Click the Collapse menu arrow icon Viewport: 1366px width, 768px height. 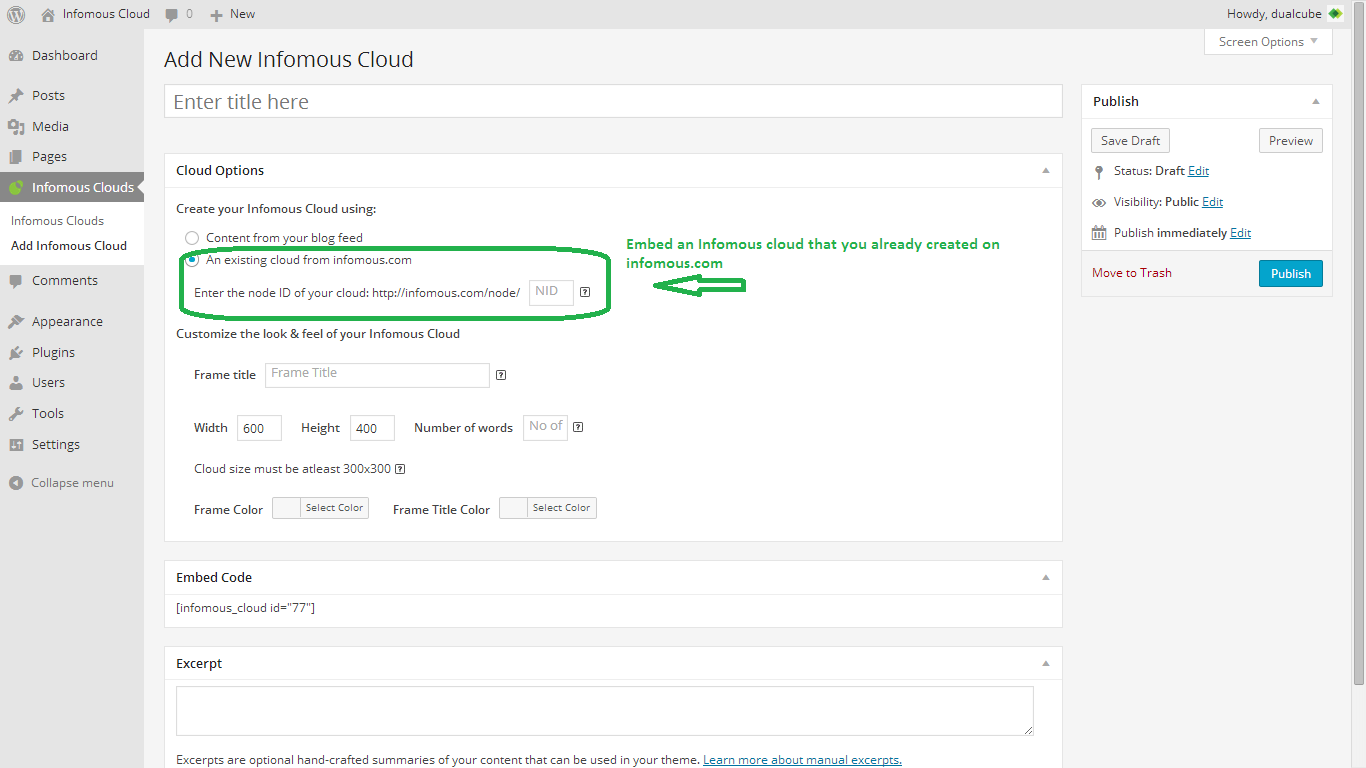point(15,483)
